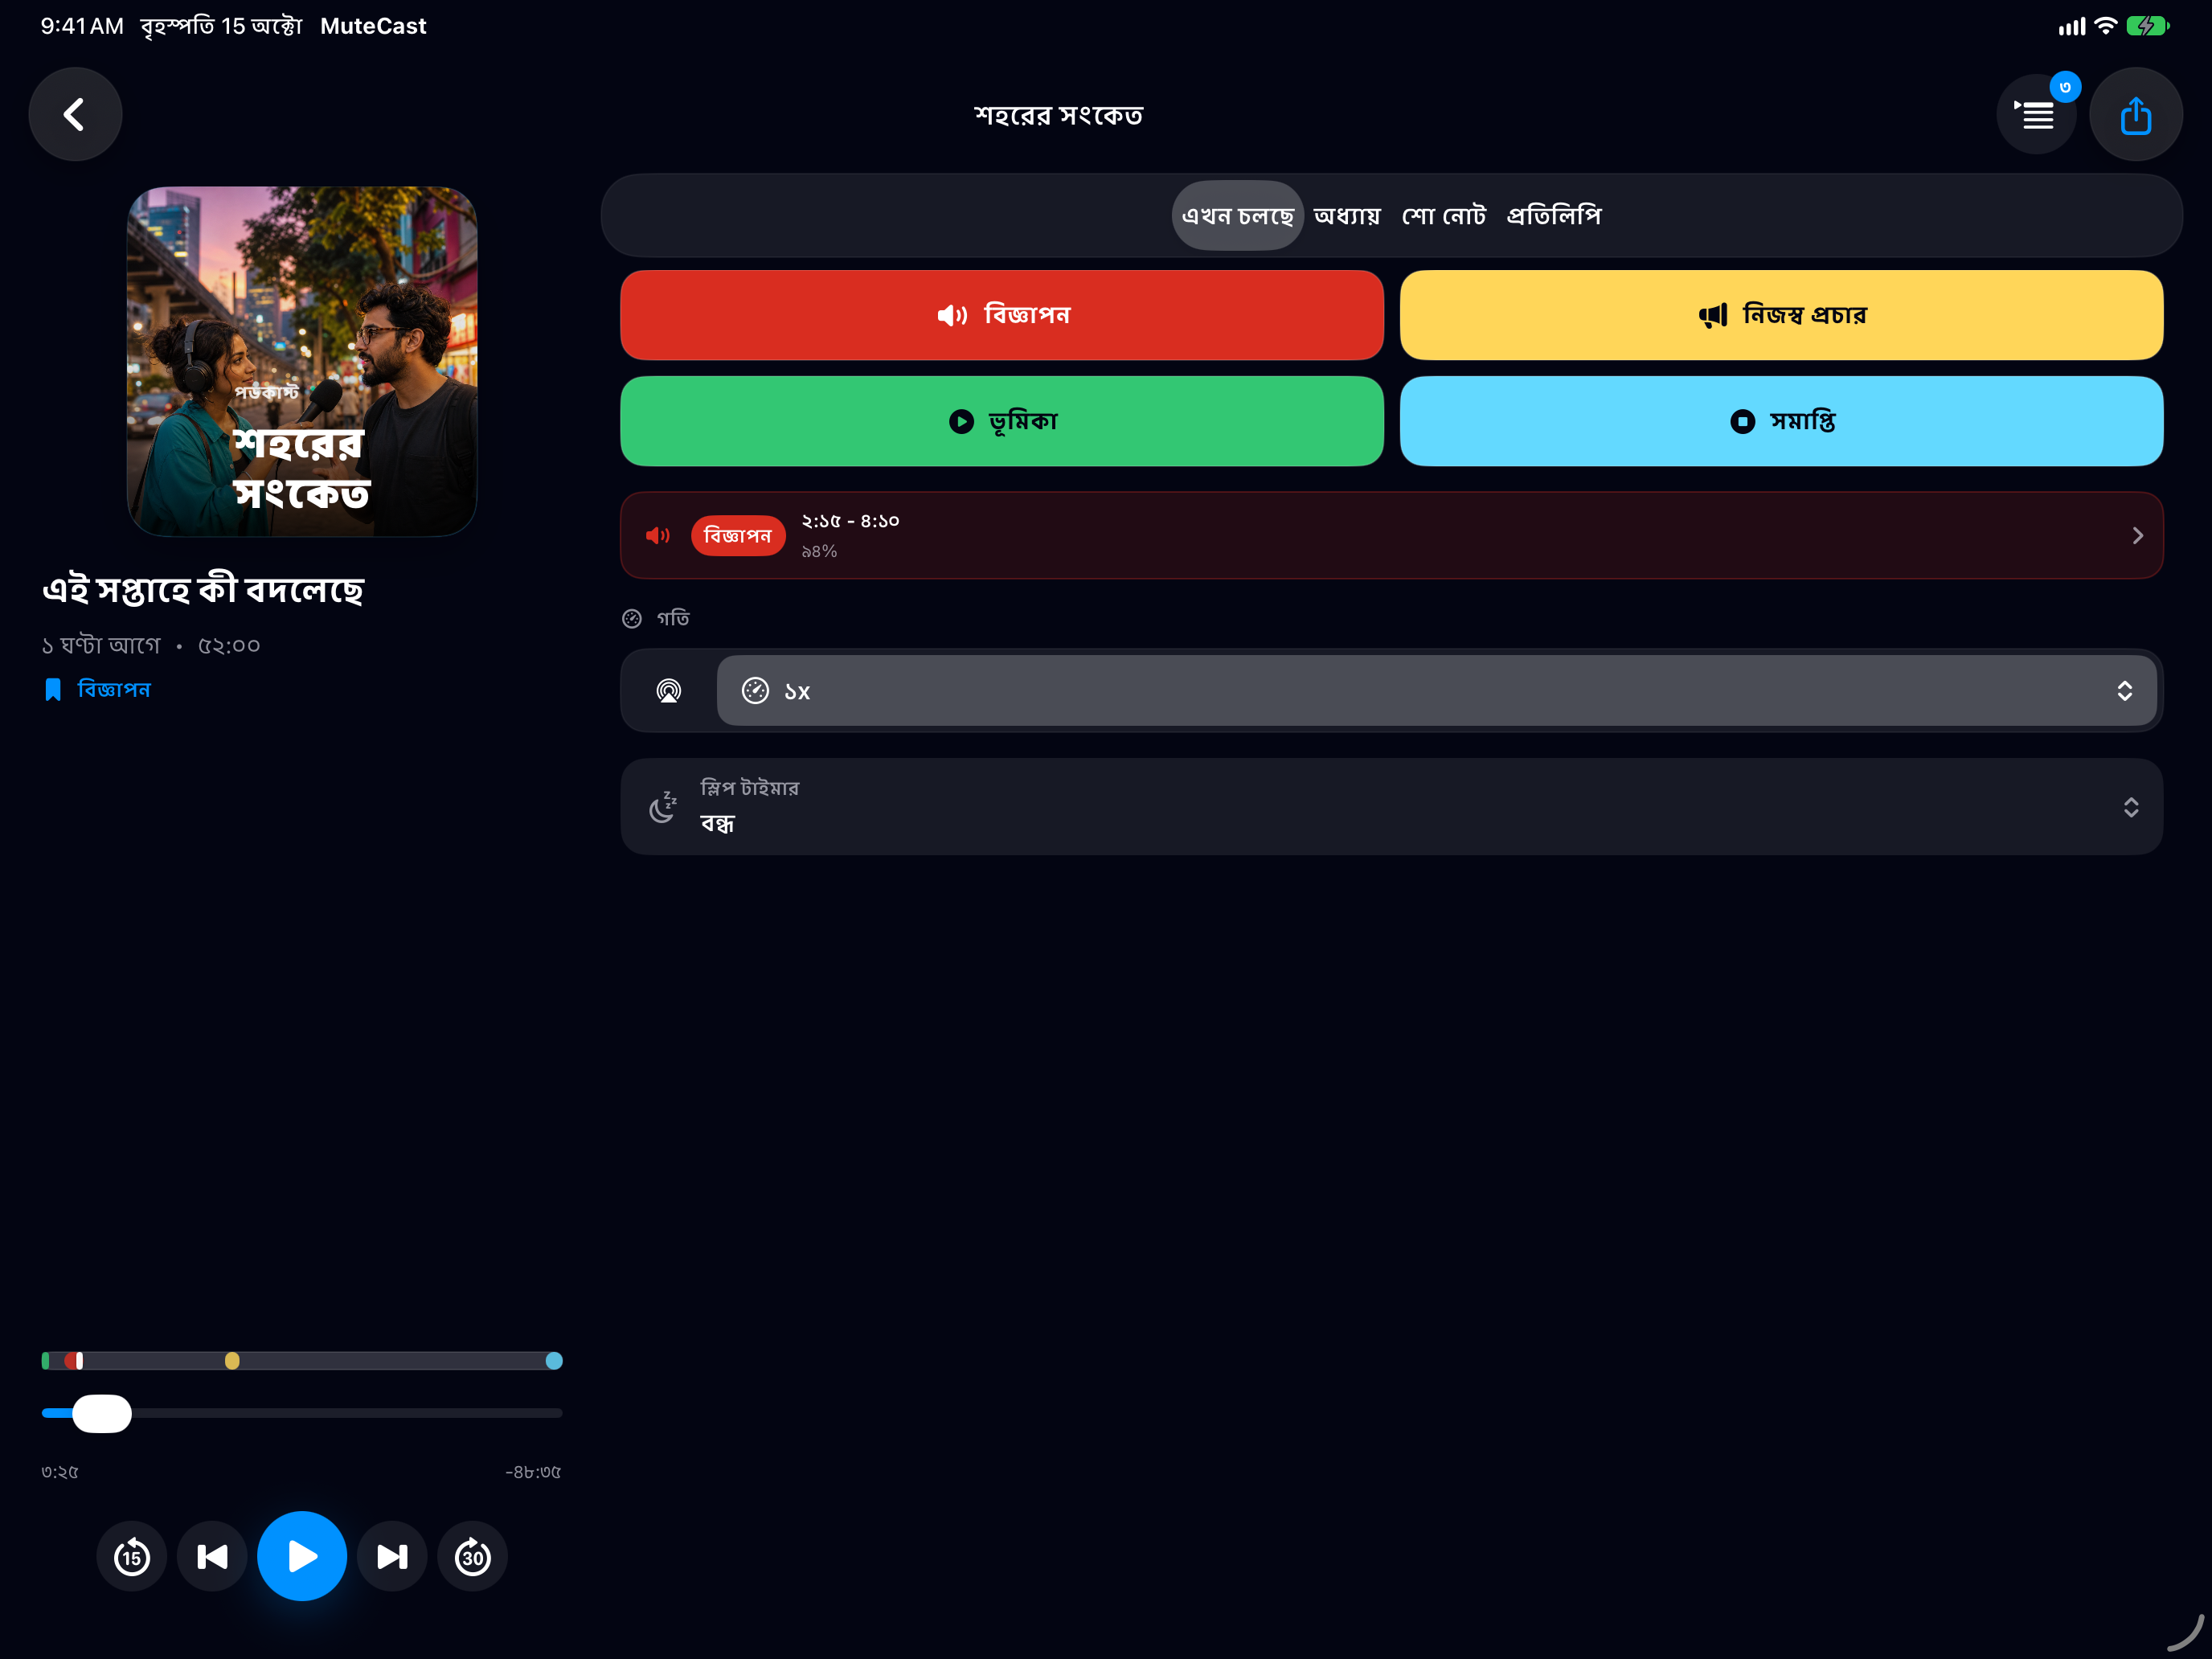Click the গতি speed section label
This screenshot has height=1659, width=2212.
click(673, 618)
